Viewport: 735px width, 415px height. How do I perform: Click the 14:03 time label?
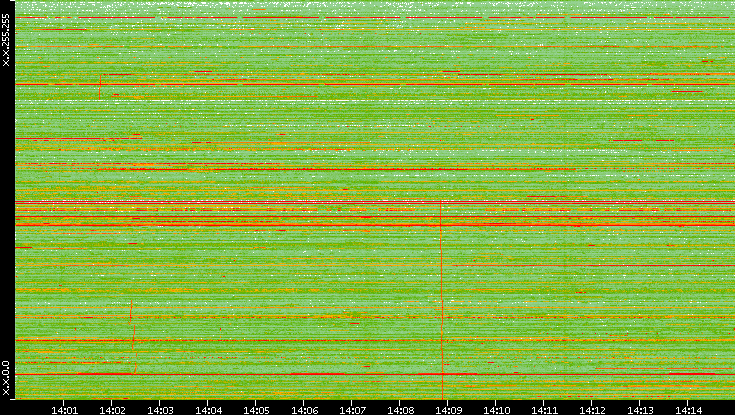(x=161, y=409)
